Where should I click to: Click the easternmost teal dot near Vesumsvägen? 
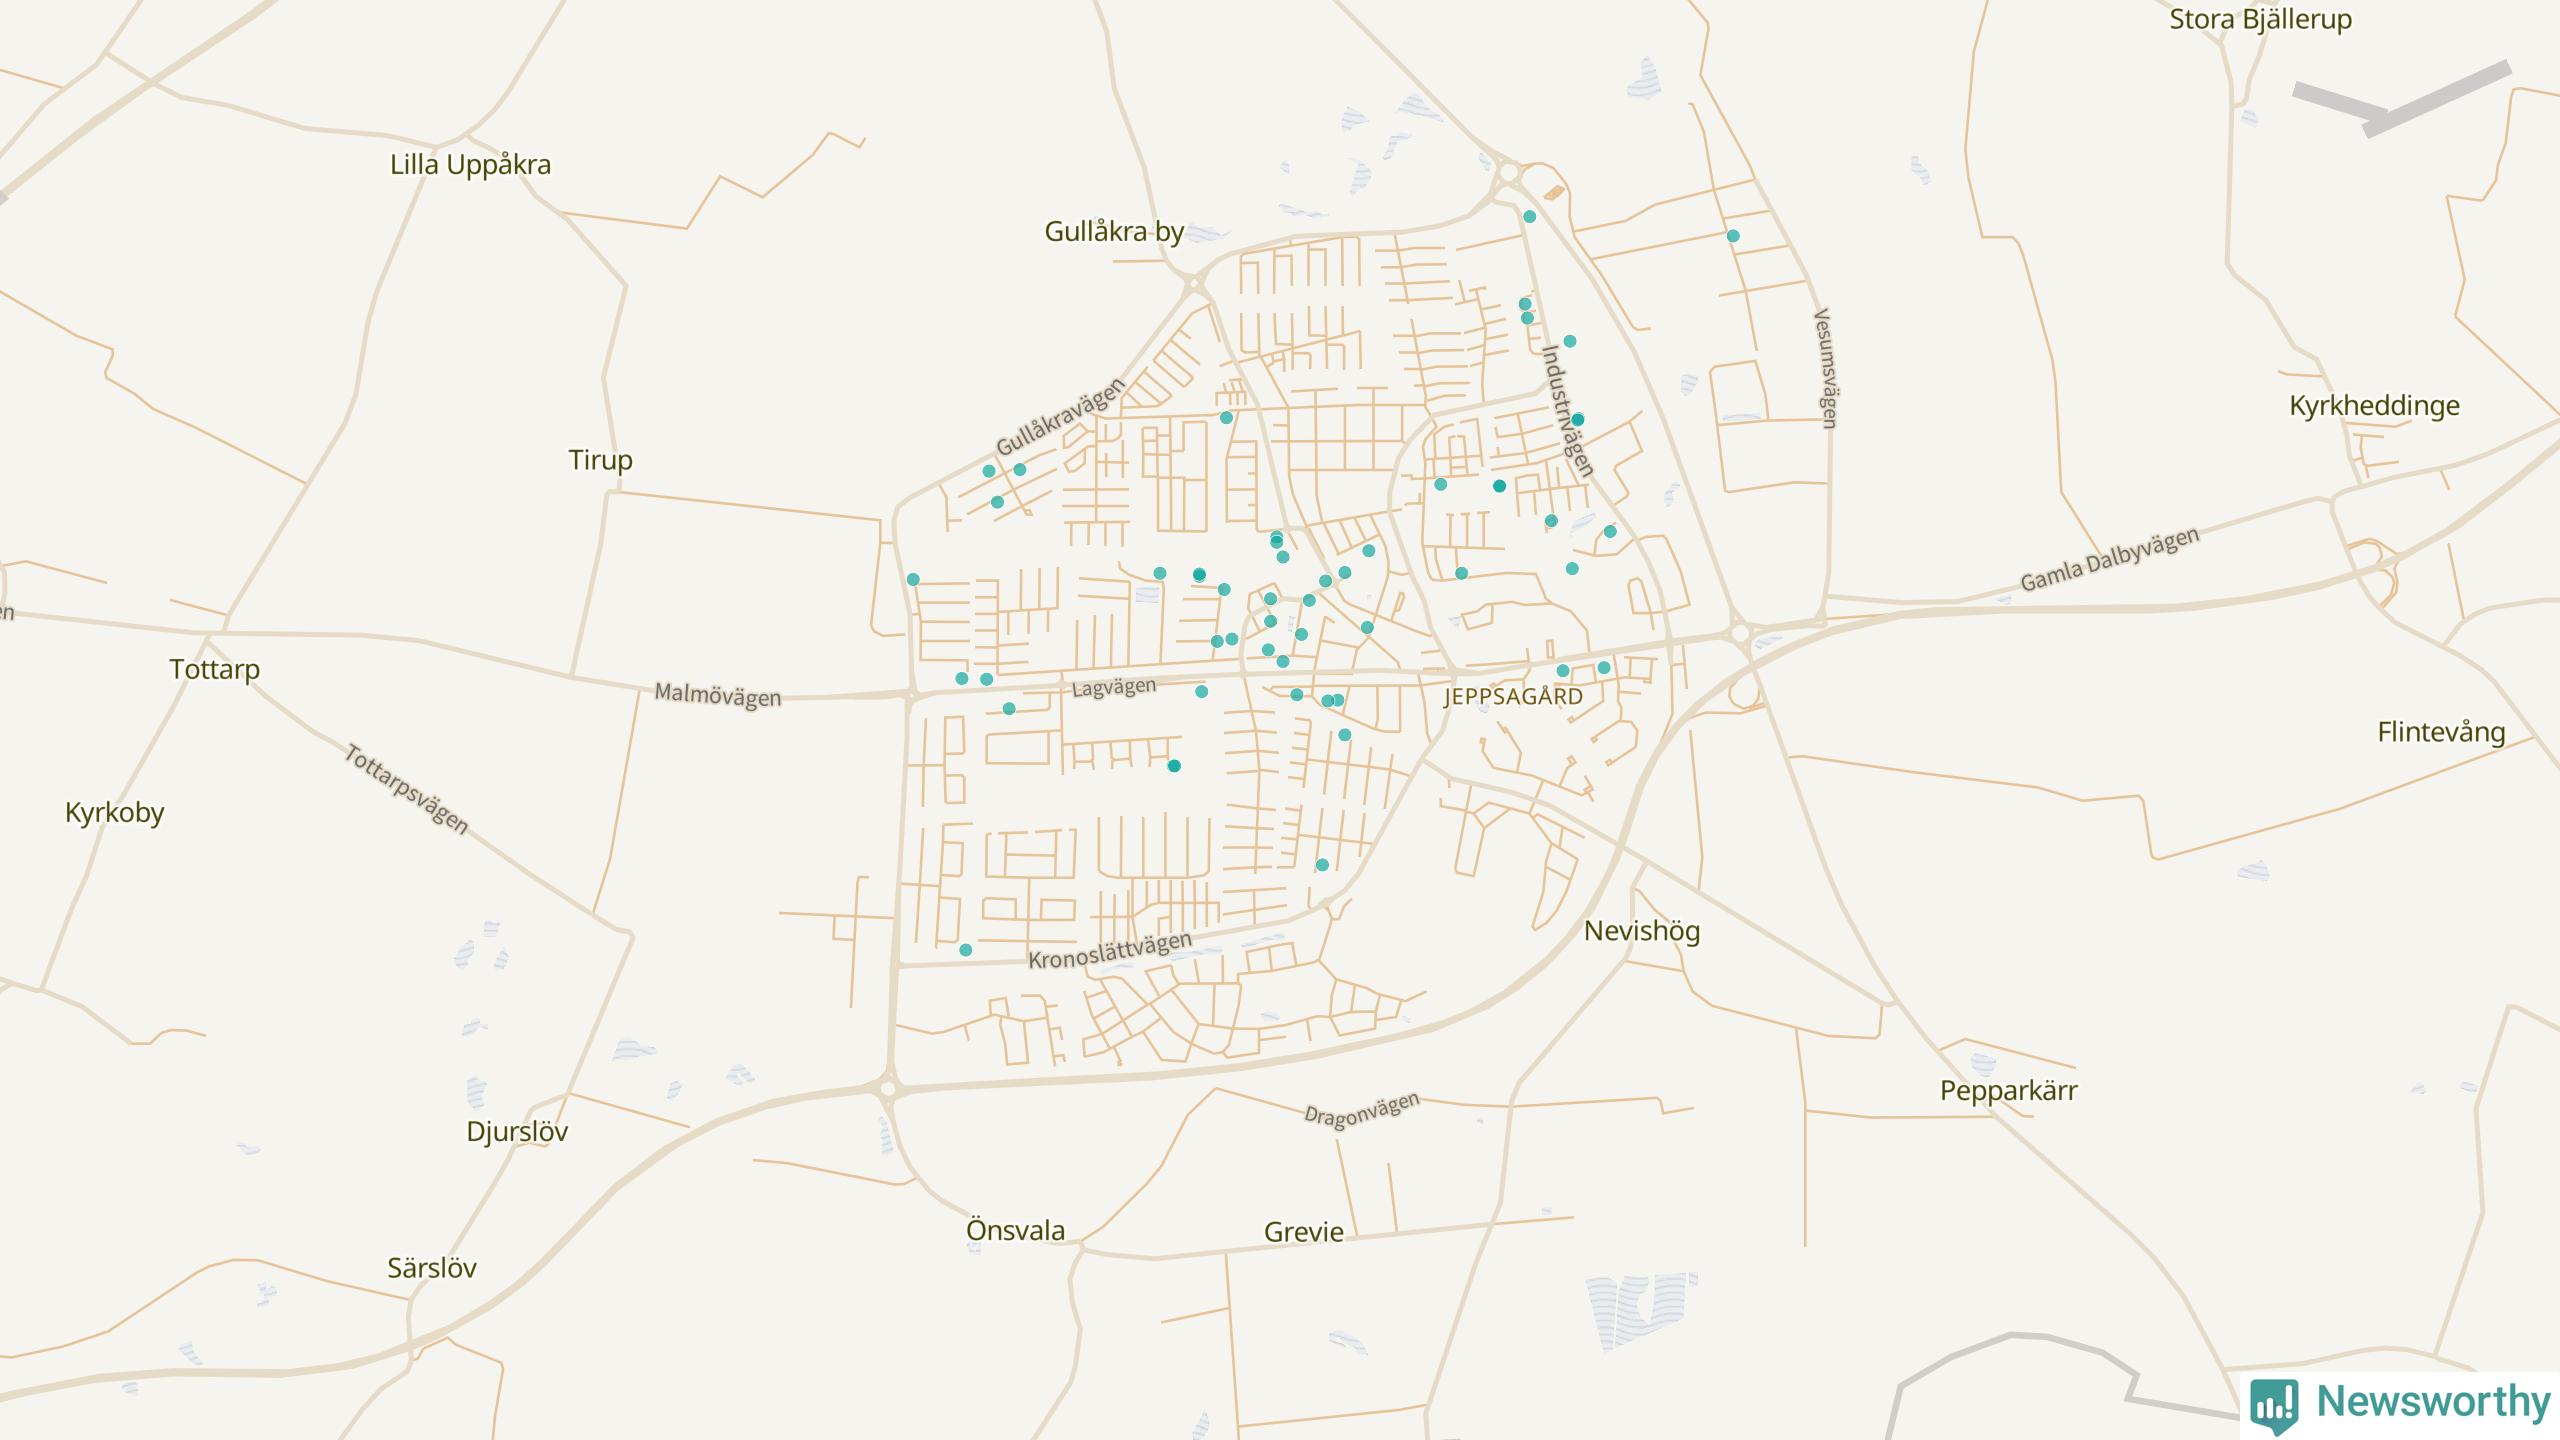point(1733,236)
